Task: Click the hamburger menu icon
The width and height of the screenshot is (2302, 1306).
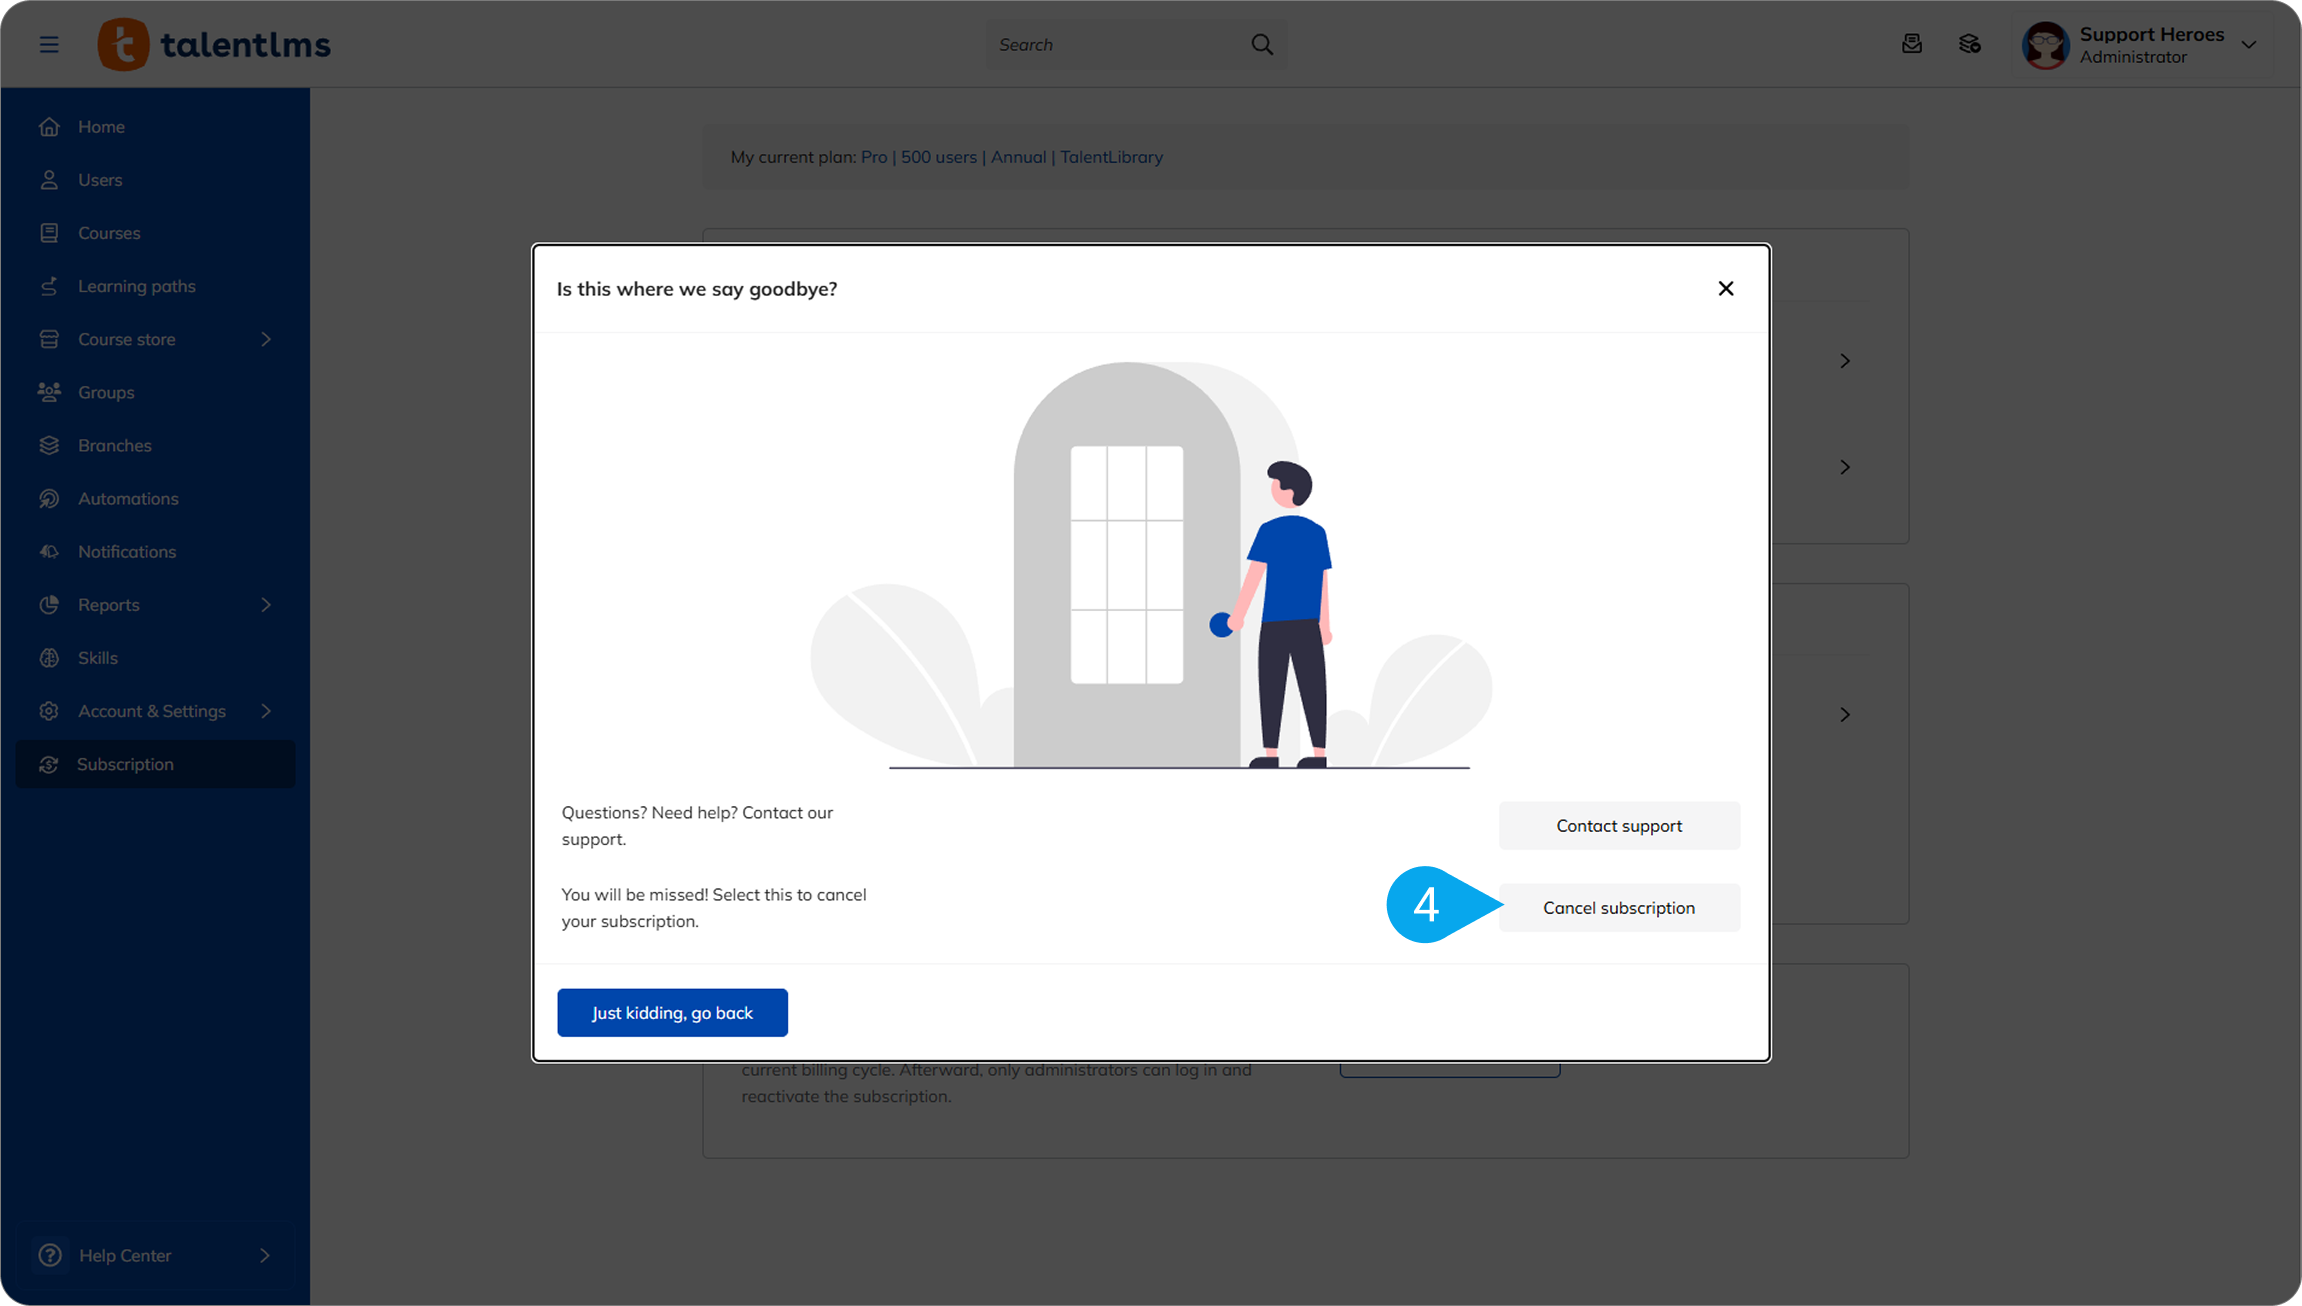Action: tap(49, 44)
